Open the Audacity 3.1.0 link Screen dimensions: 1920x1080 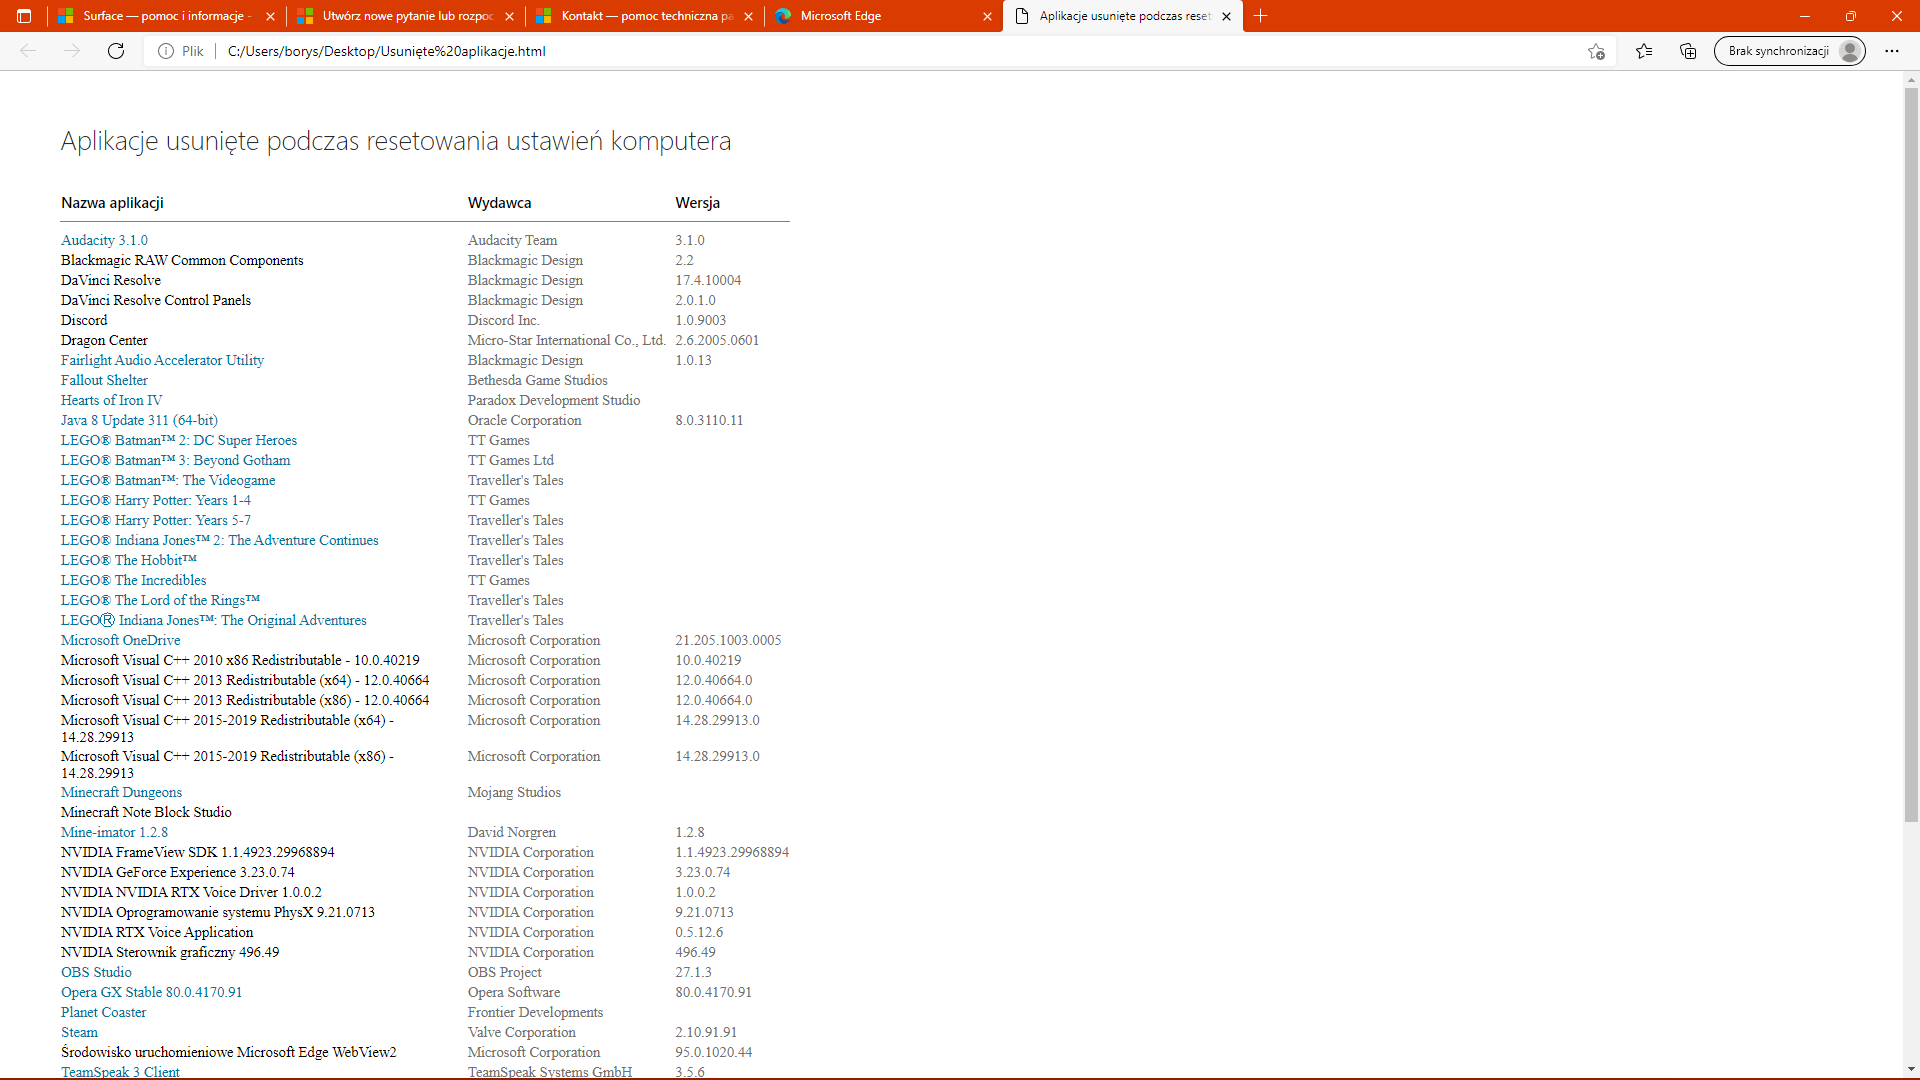tap(104, 240)
